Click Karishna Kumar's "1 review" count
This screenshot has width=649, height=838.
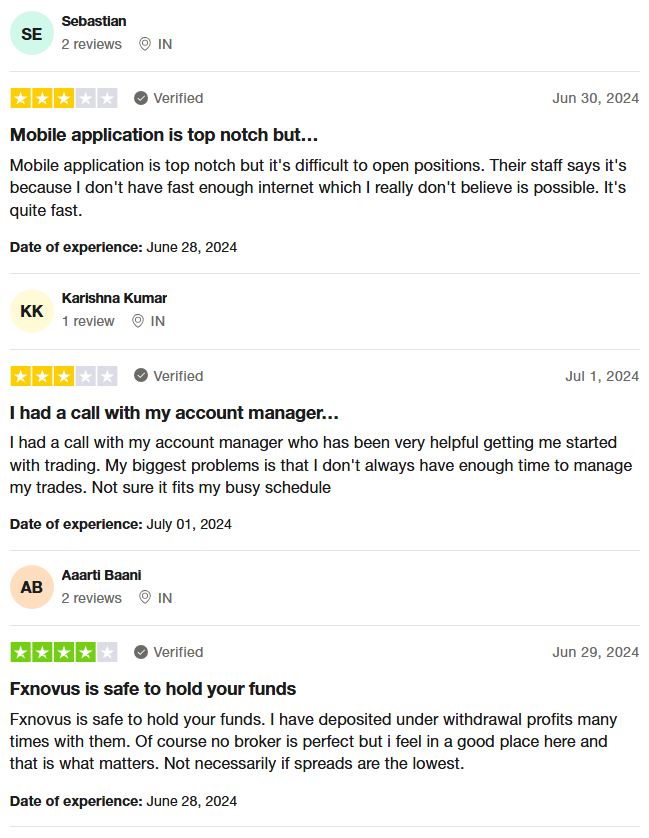click(x=88, y=321)
